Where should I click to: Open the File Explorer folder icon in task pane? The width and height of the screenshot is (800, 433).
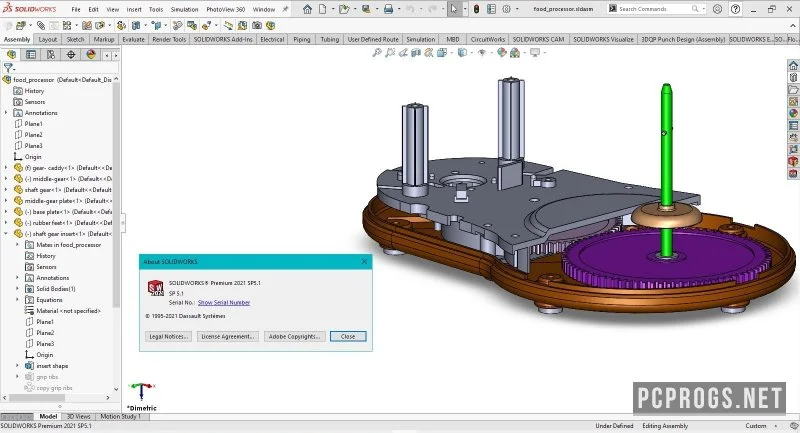pos(793,90)
